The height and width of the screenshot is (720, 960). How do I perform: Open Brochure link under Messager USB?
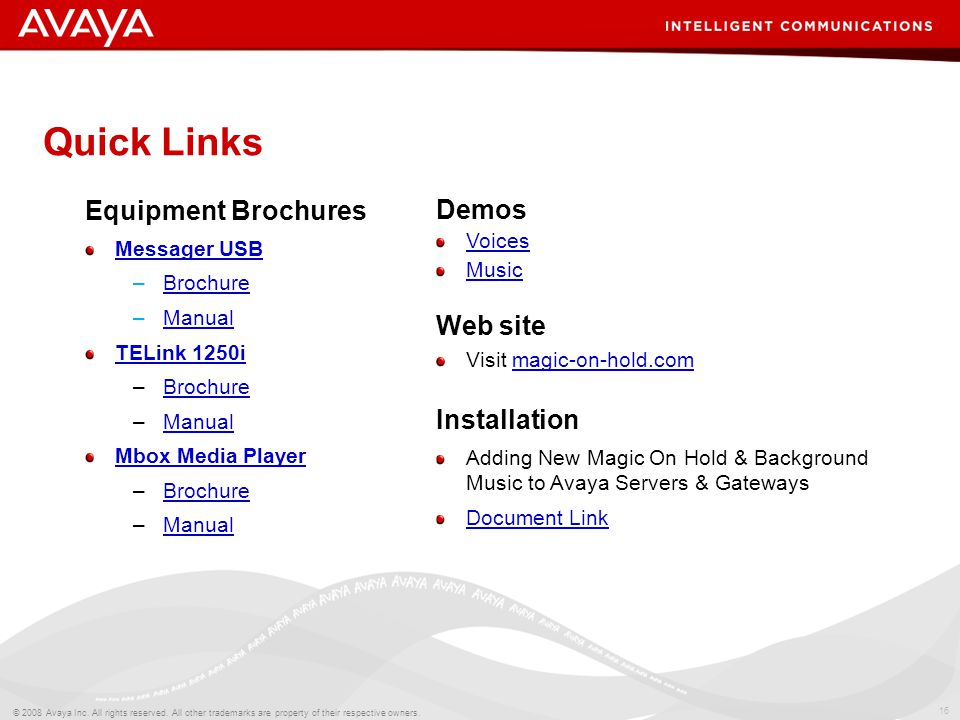[x=206, y=283]
